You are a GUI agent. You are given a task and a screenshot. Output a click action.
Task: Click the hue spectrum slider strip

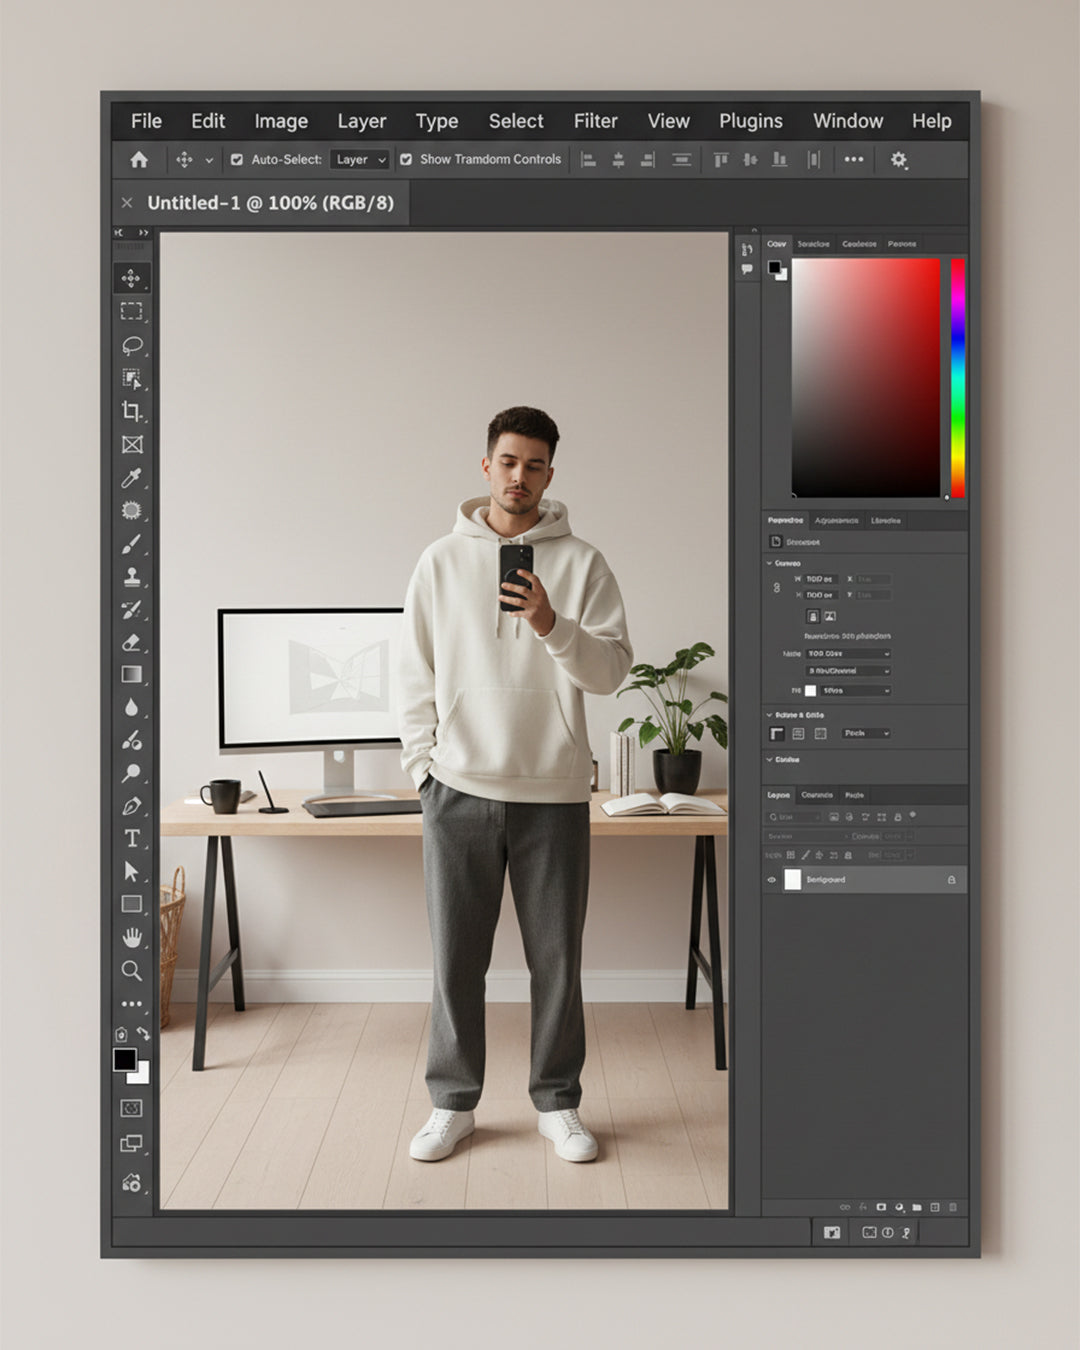pyautogui.click(x=957, y=378)
